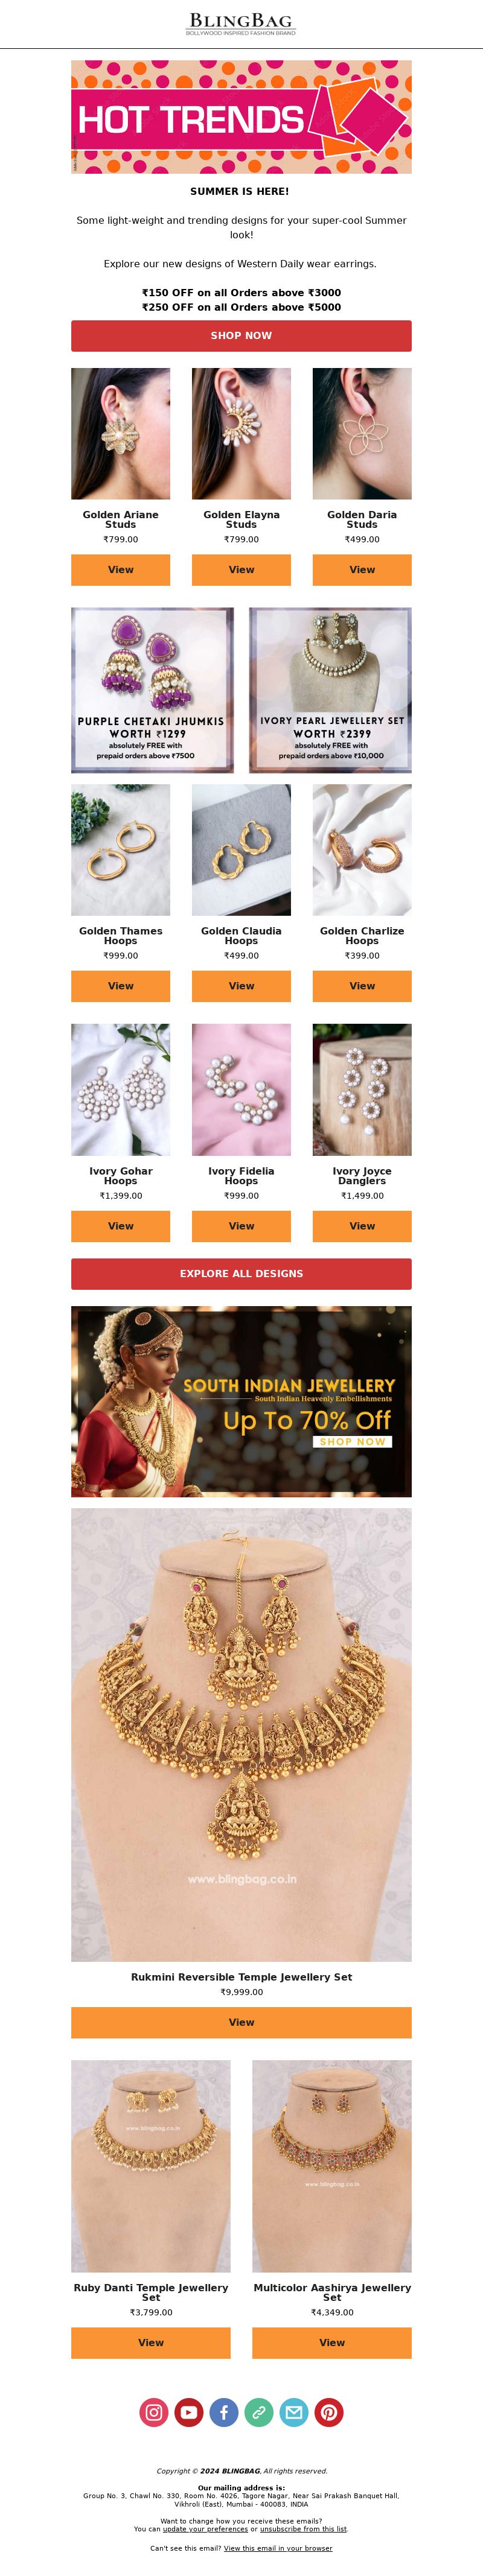Open the Instagram social icon

(154, 2412)
